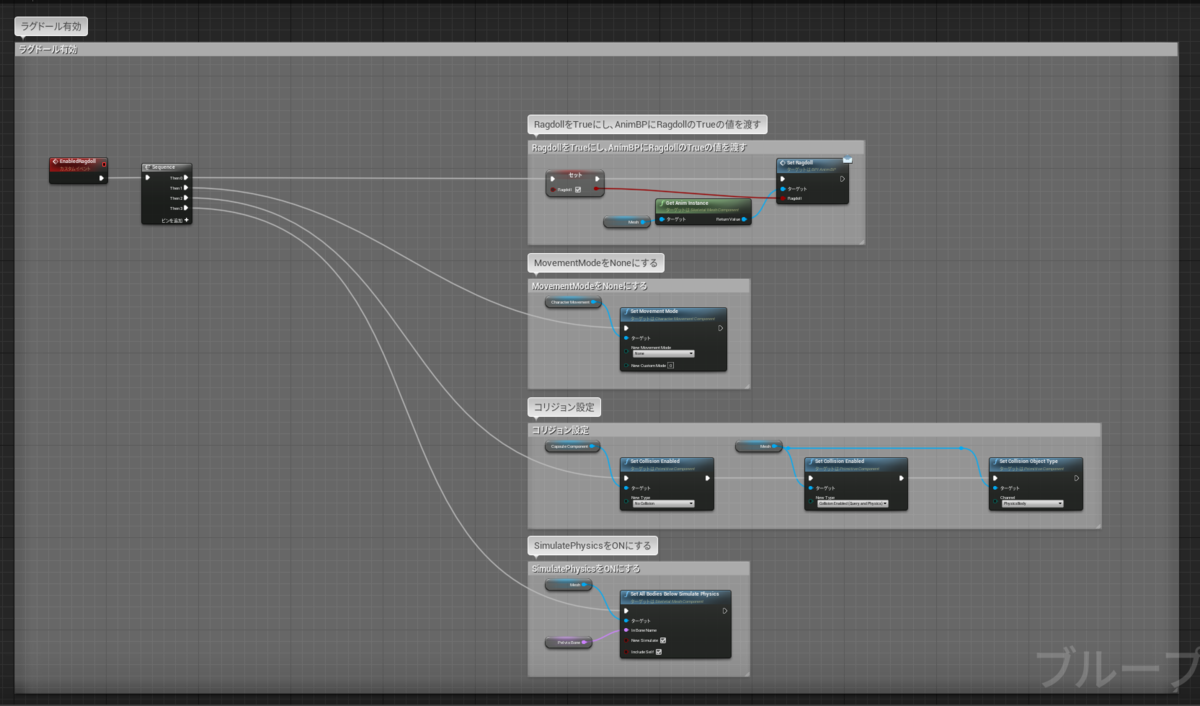The height and width of the screenshot is (706, 1200).
Task: Select the Capsule Component variable node
Action: click(x=573, y=447)
